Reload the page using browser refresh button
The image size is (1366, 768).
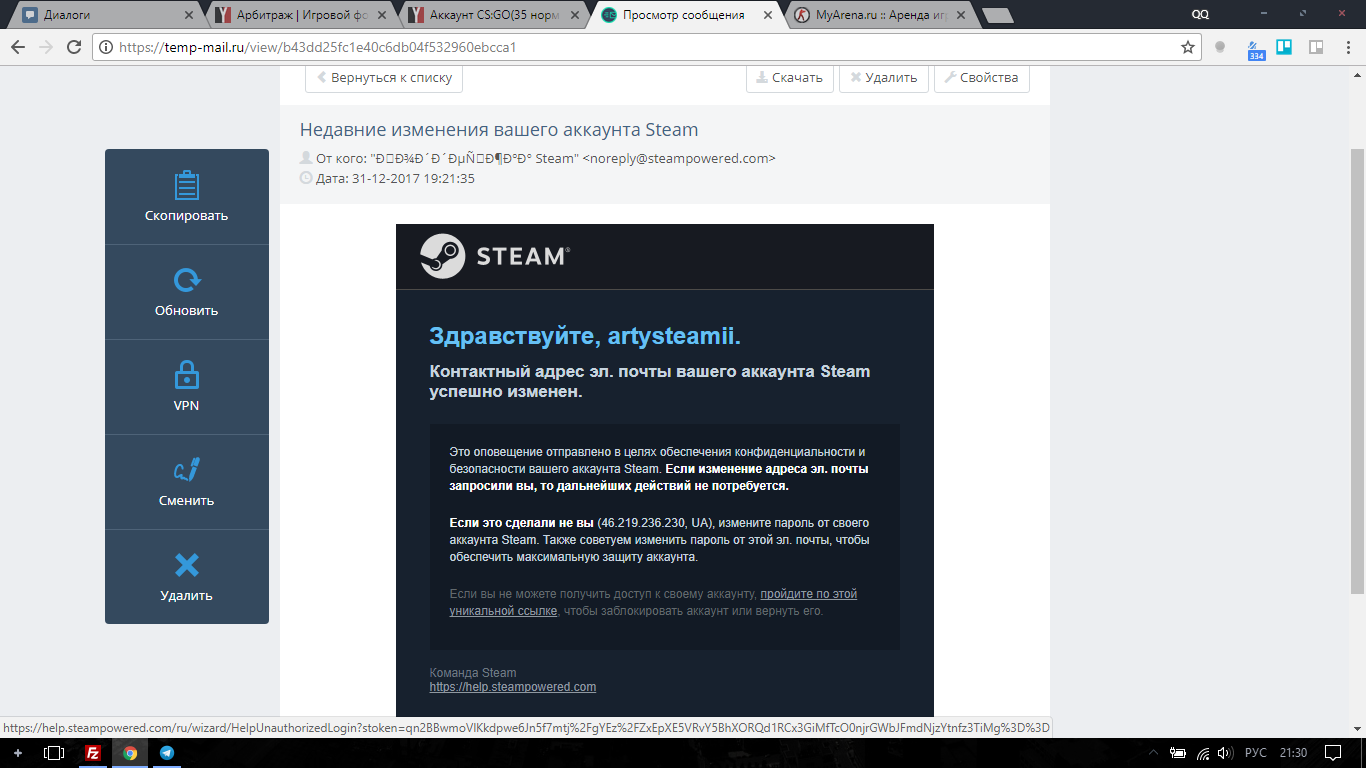[x=74, y=47]
